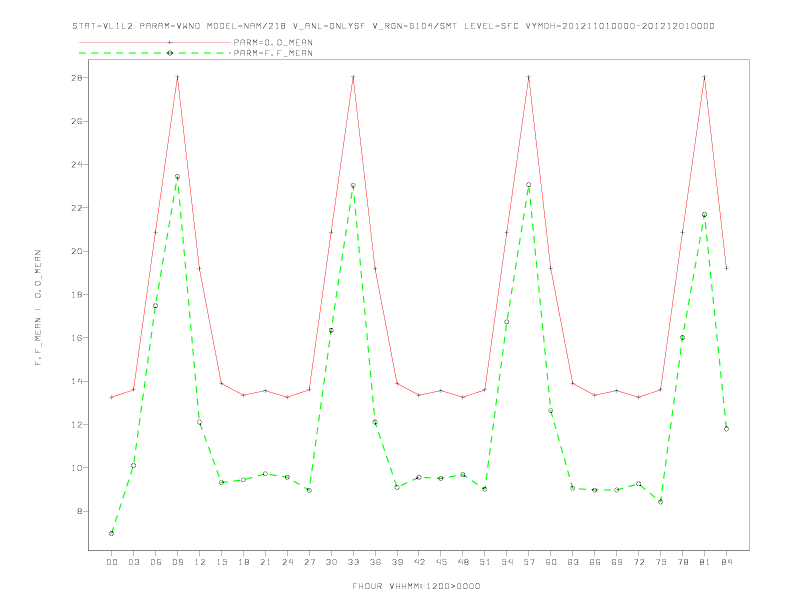
Task: Click the x-axis tick label 63
Action: pos(573,562)
